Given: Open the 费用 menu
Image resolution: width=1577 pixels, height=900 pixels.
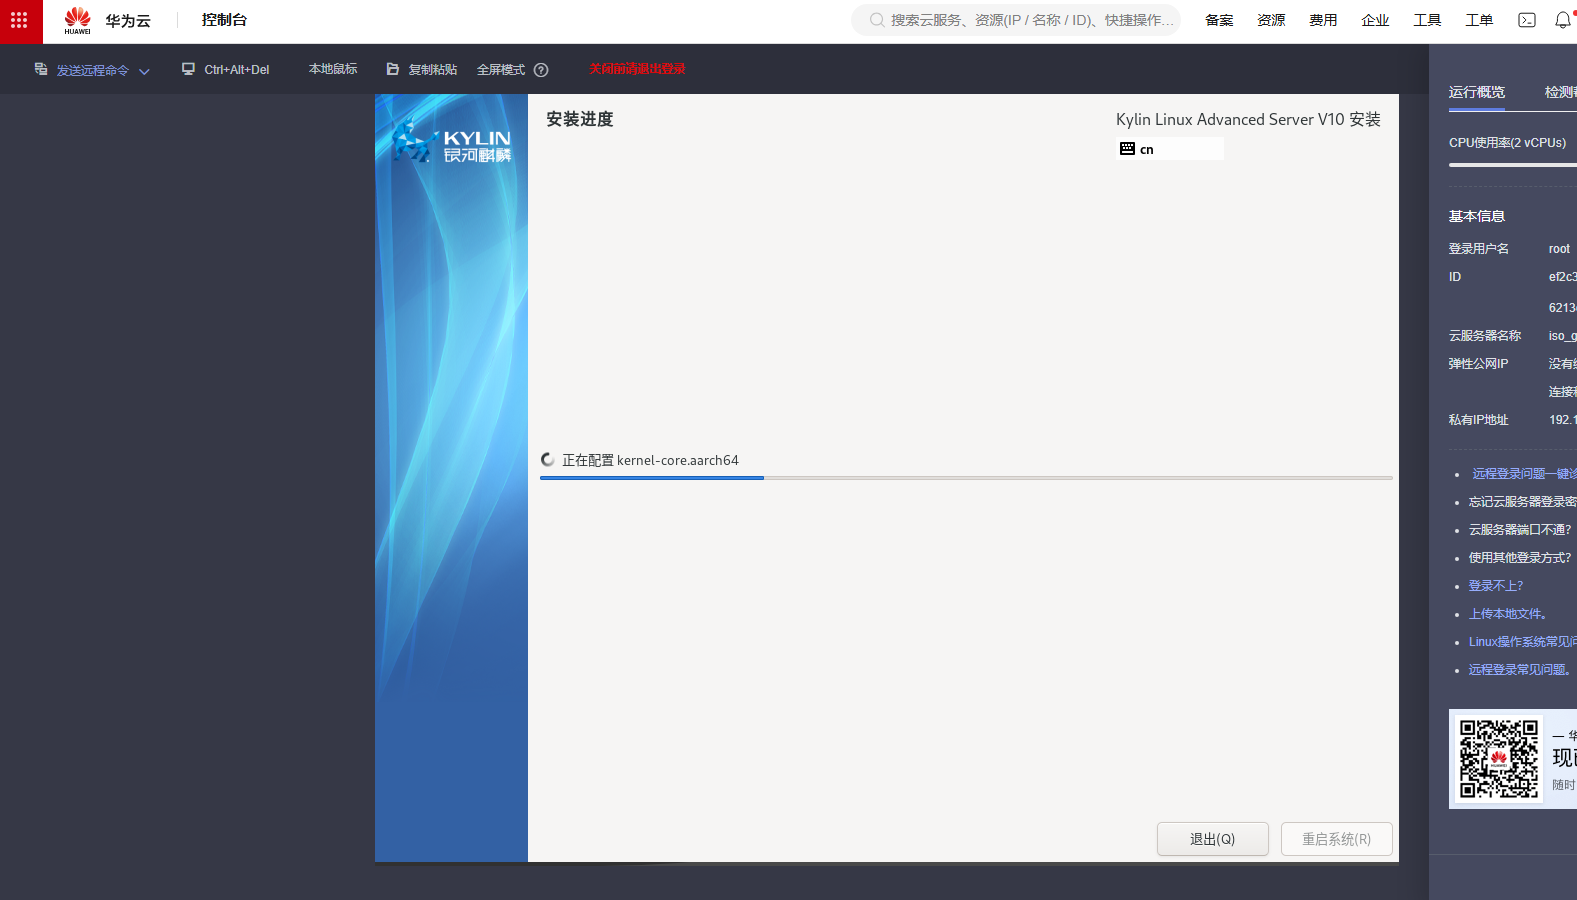Looking at the screenshot, I should (x=1323, y=20).
